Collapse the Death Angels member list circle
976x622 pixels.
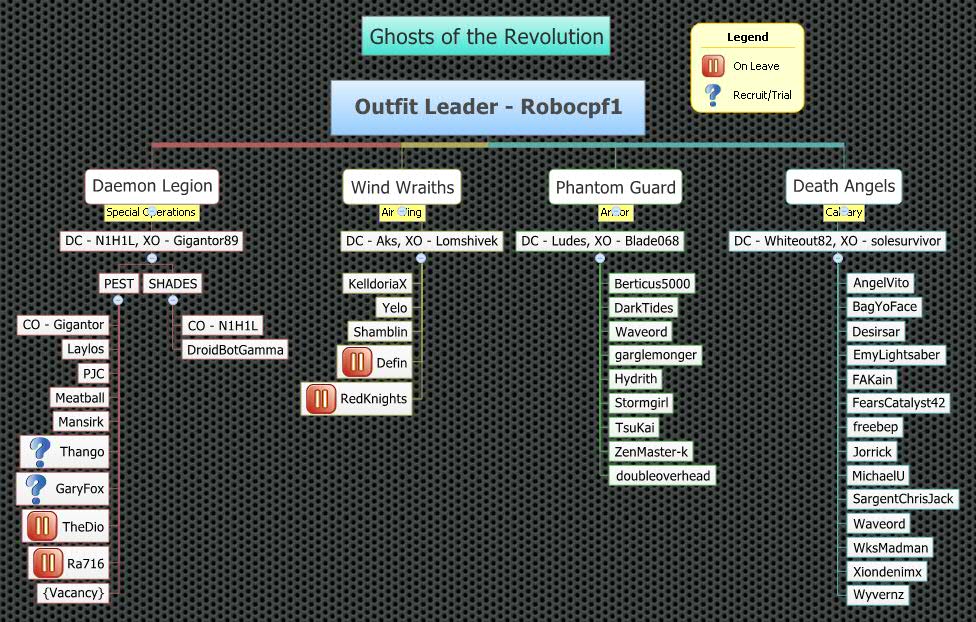click(x=836, y=257)
